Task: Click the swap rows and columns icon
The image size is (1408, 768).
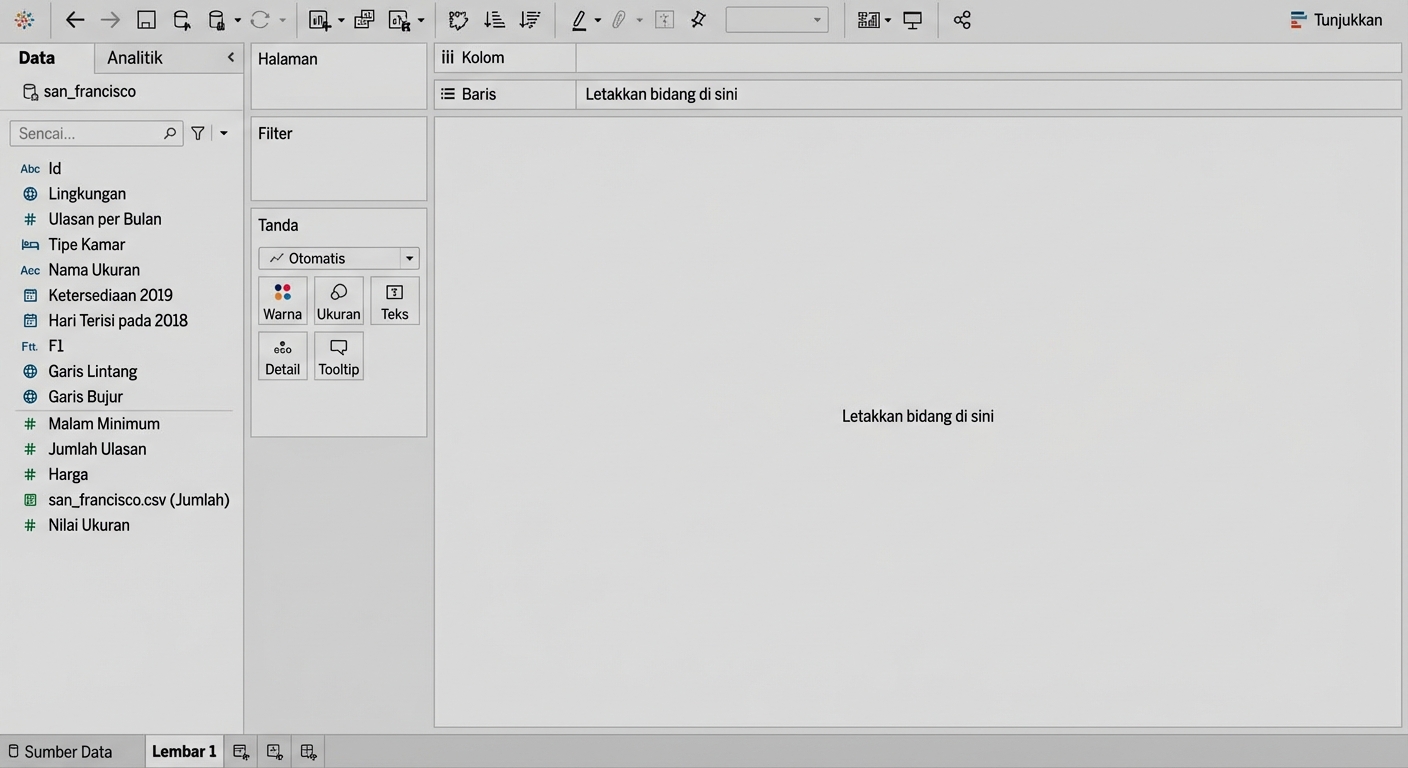Action: 458,20
